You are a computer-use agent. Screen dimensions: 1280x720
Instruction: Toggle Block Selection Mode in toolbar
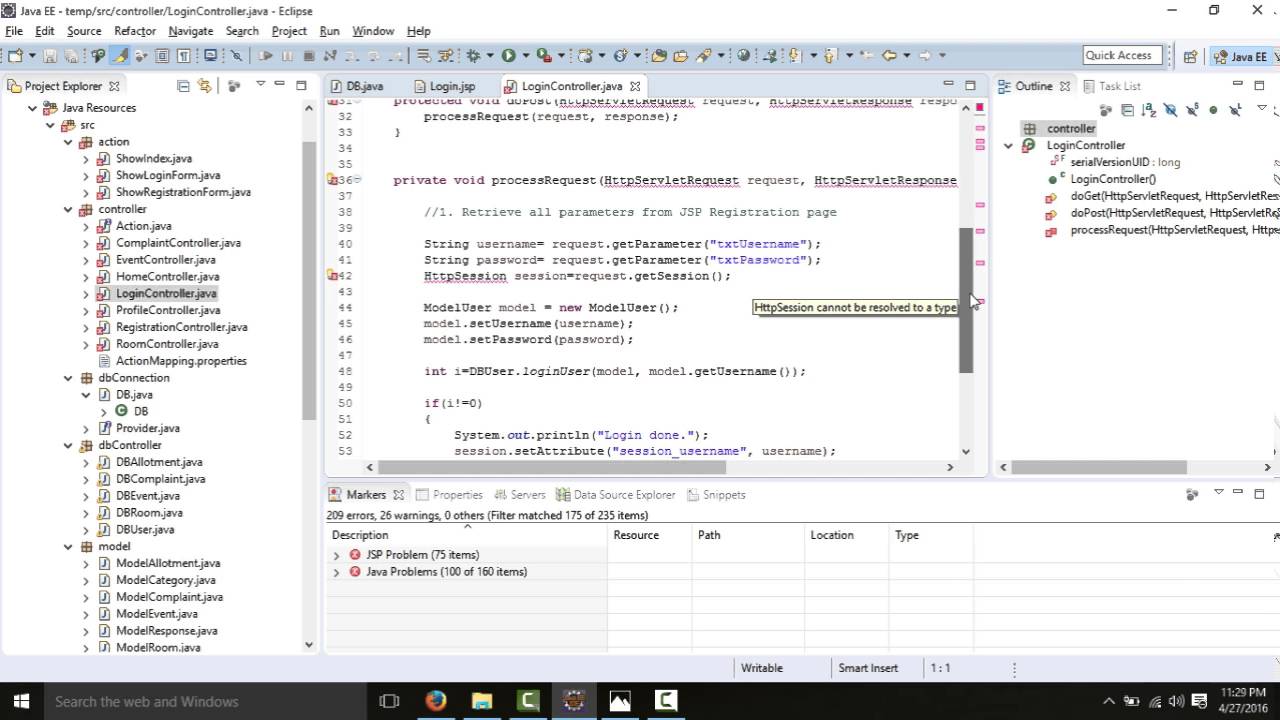click(162, 56)
